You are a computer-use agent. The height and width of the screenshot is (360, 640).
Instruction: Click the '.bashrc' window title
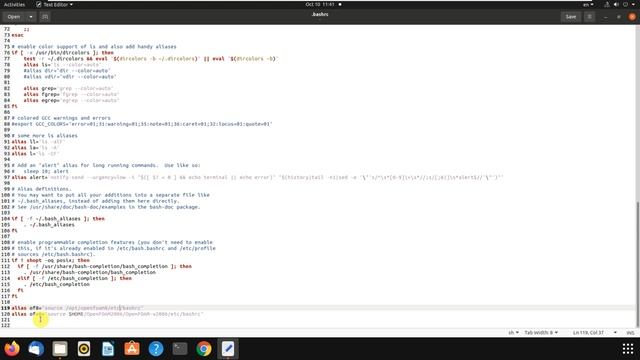320,14
